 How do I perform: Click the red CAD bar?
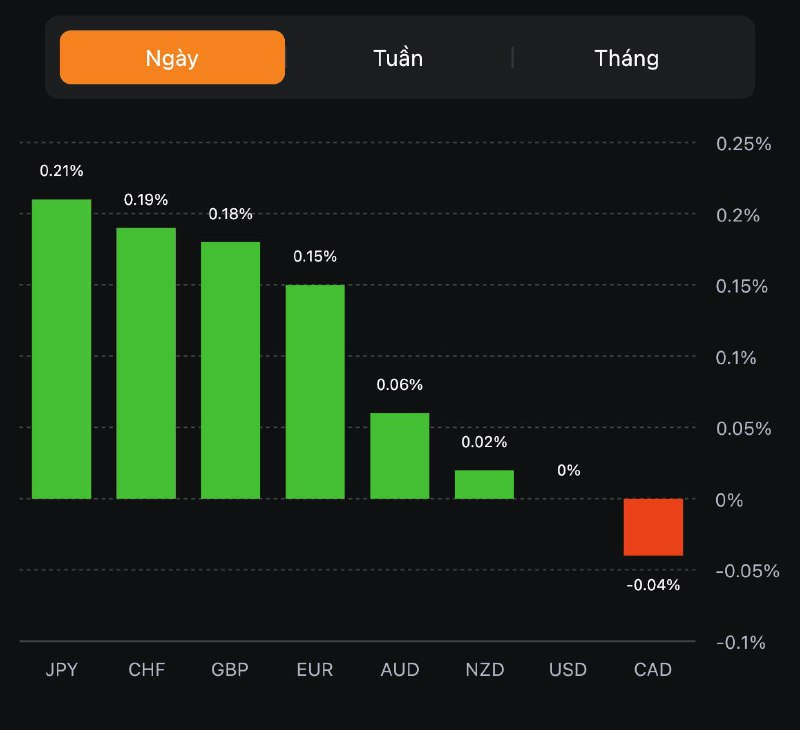[653, 527]
